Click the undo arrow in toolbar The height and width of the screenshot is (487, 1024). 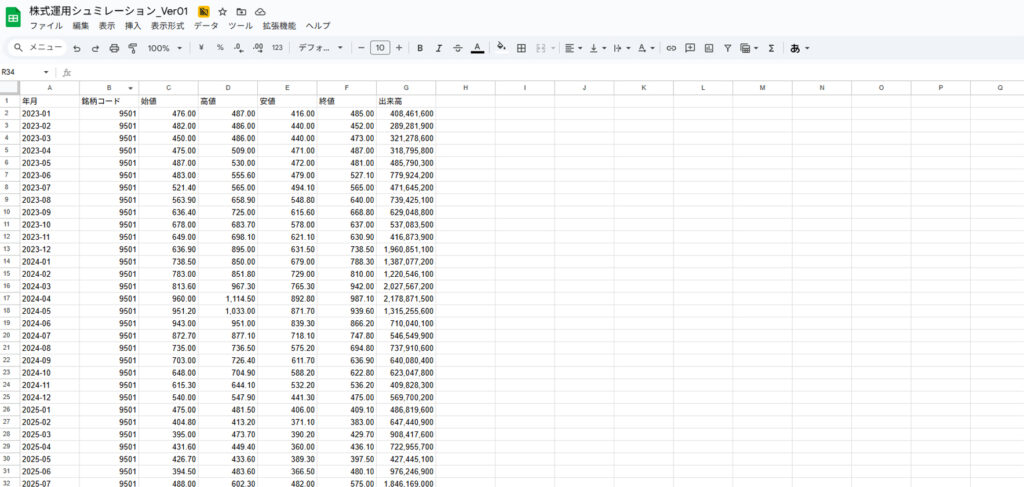[x=77, y=48]
